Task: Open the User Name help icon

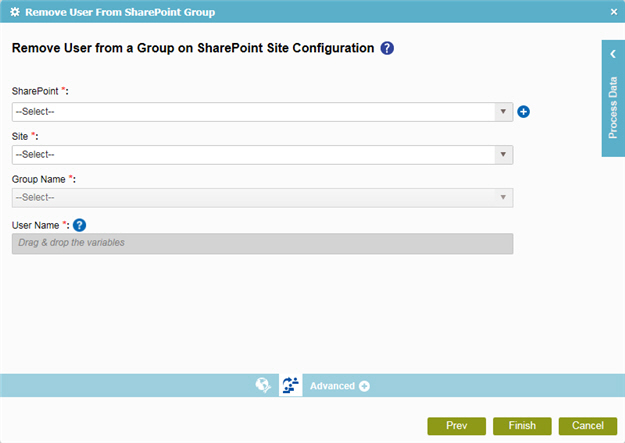Action: point(79,225)
